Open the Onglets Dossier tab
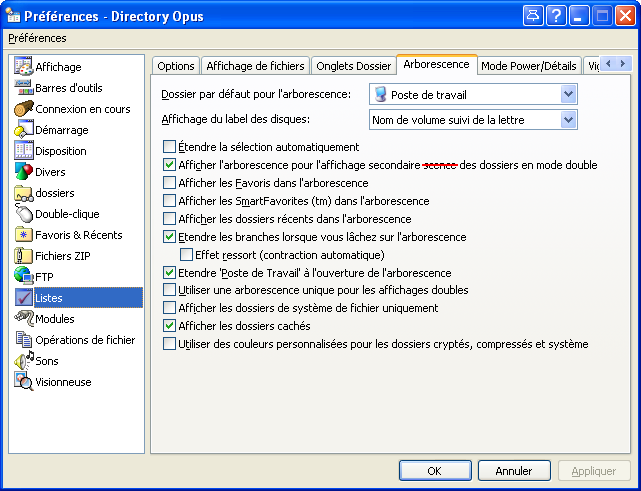The image size is (641, 491). pyautogui.click(x=354, y=66)
